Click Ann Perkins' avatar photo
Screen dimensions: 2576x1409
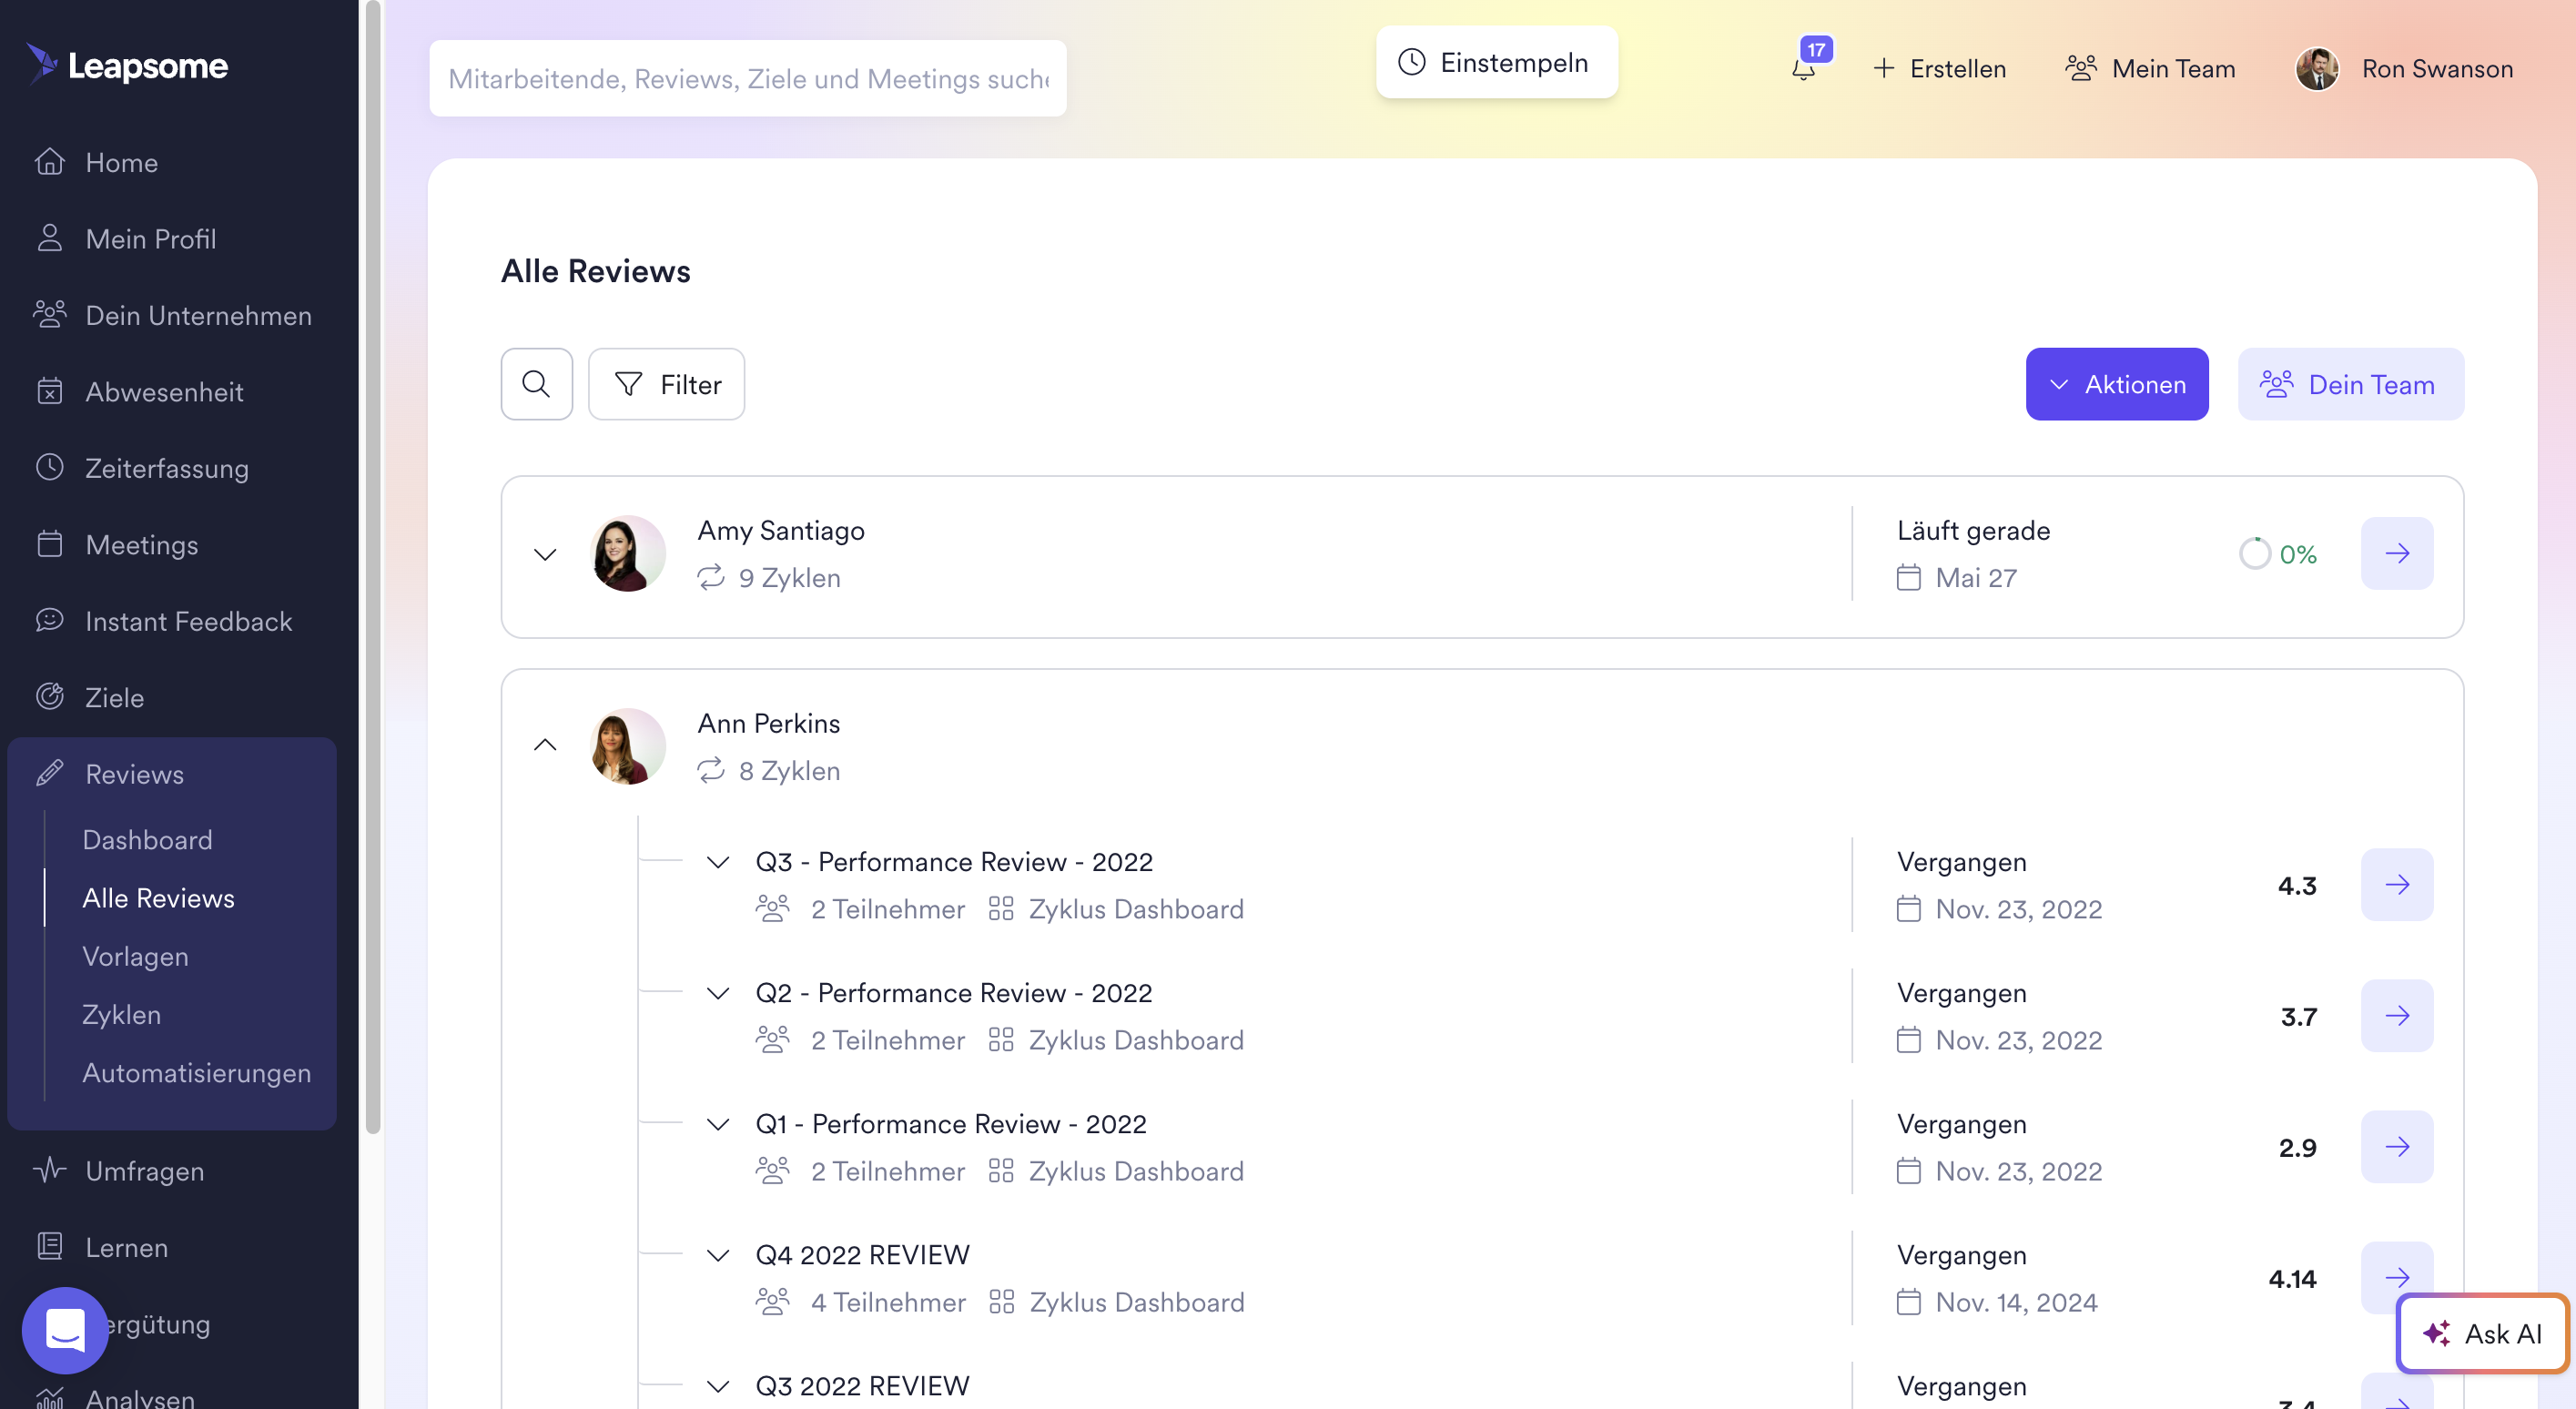click(628, 746)
